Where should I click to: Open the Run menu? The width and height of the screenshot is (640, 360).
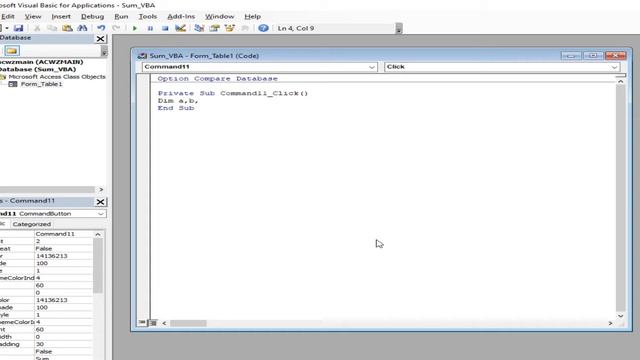click(121, 16)
